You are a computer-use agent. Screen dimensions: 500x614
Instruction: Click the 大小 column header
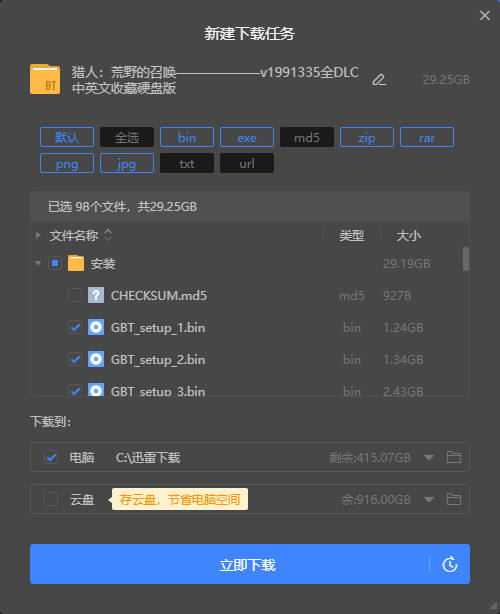pyautogui.click(x=408, y=236)
